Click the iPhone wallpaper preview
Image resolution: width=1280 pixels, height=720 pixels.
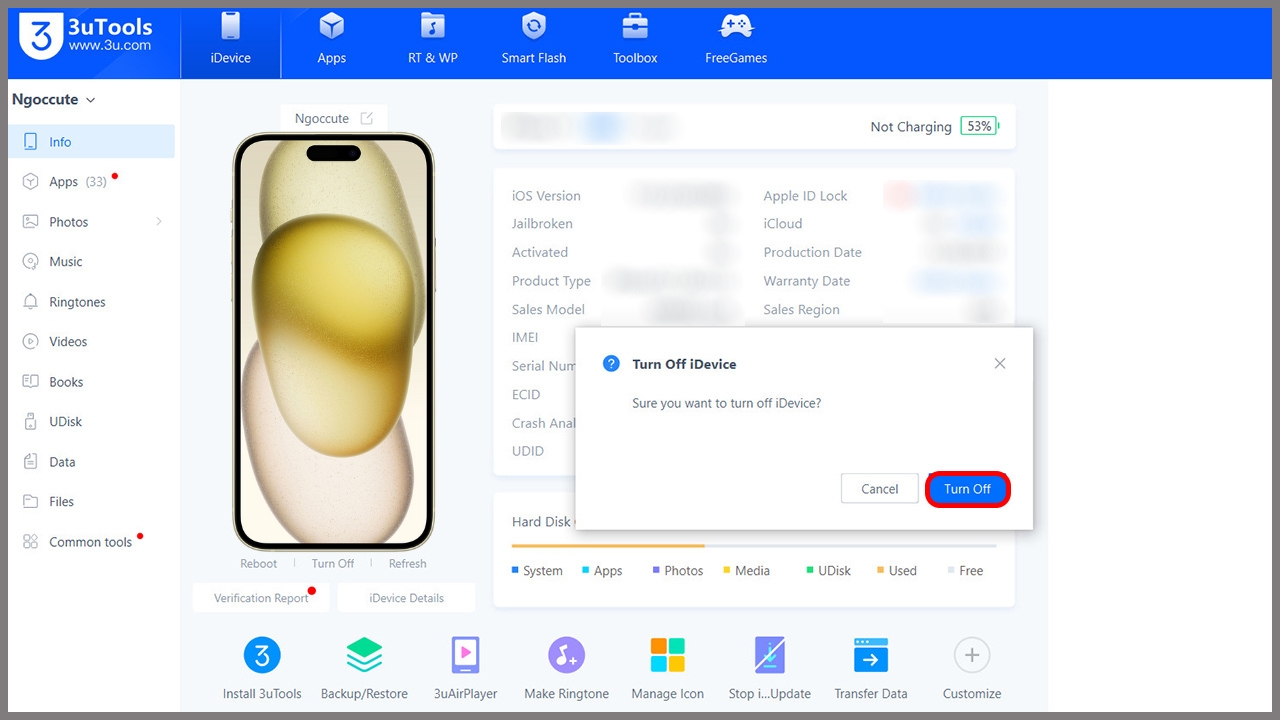[x=333, y=341]
